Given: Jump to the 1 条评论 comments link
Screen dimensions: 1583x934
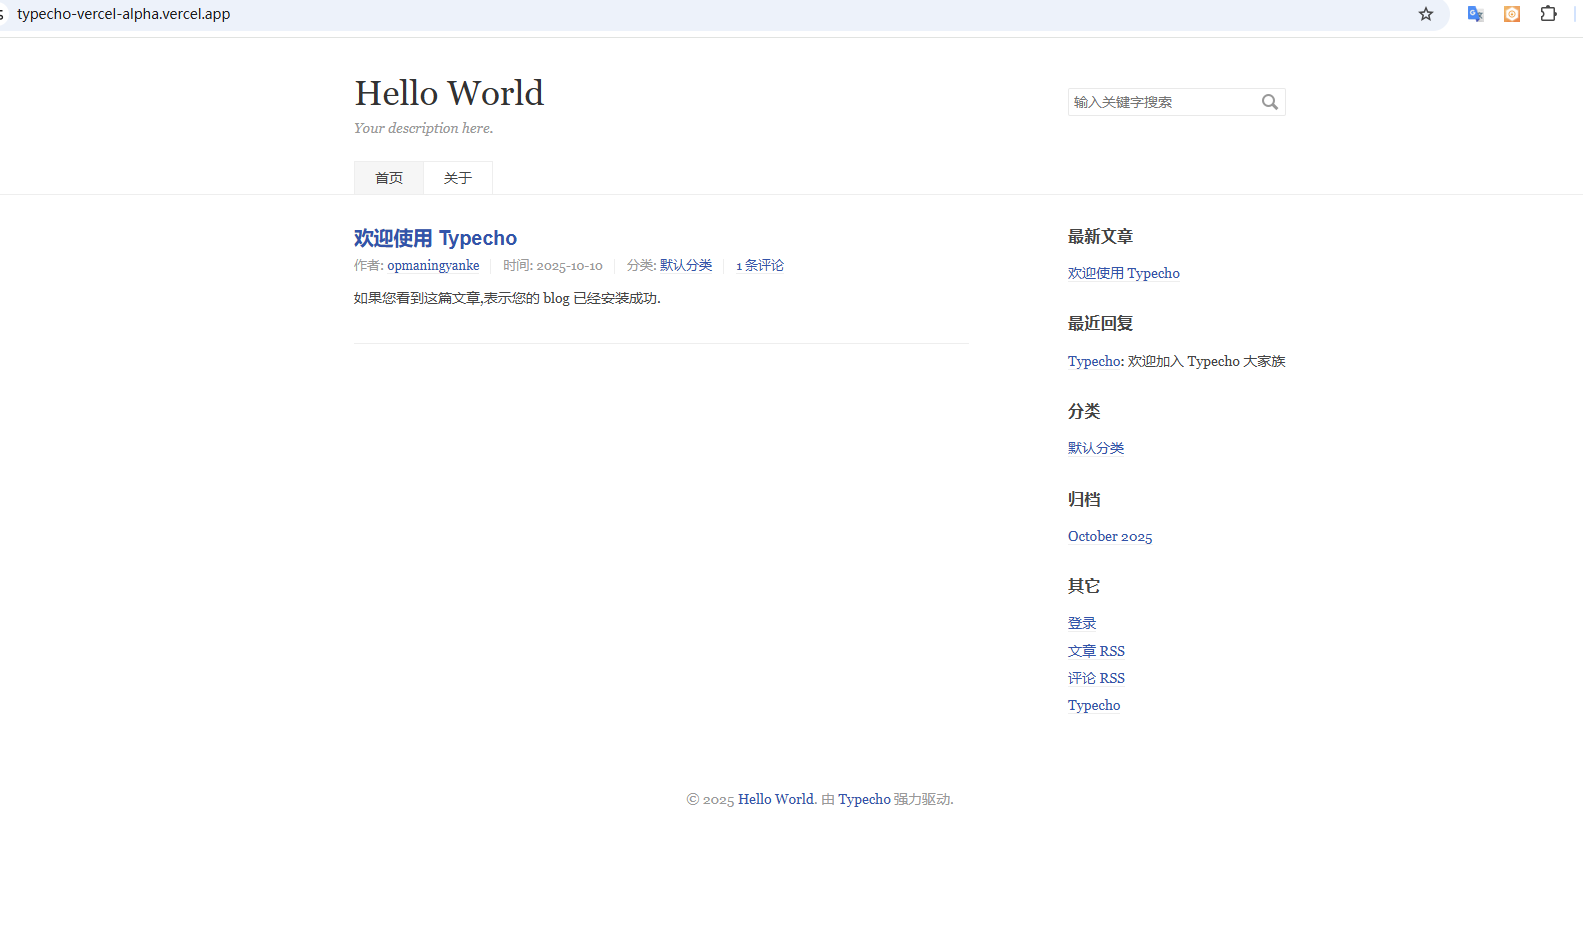Looking at the screenshot, I should (x=760, y=266).
